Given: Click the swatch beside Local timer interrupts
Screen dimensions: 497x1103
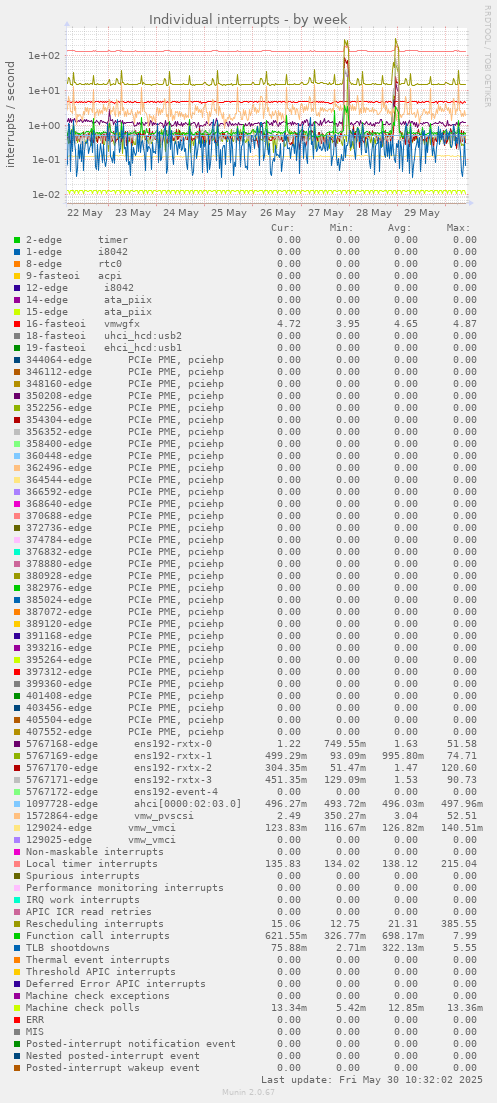Looking at the screenshot, I should click(17, 863).
